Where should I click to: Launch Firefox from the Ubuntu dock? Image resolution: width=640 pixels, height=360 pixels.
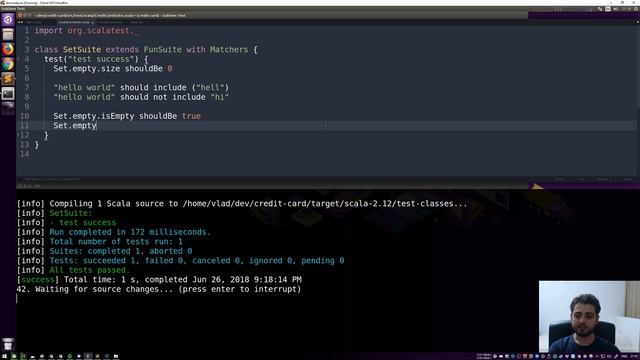[8, 49]
